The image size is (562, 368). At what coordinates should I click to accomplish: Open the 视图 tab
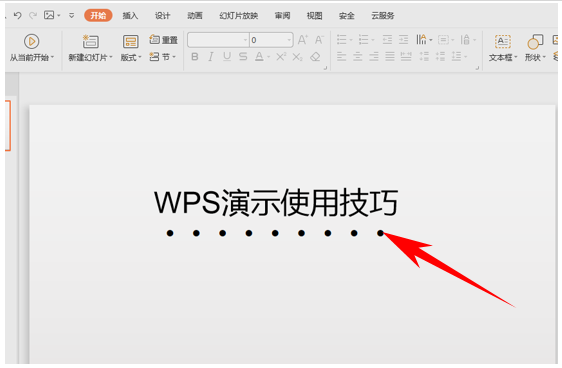[314, 15]
